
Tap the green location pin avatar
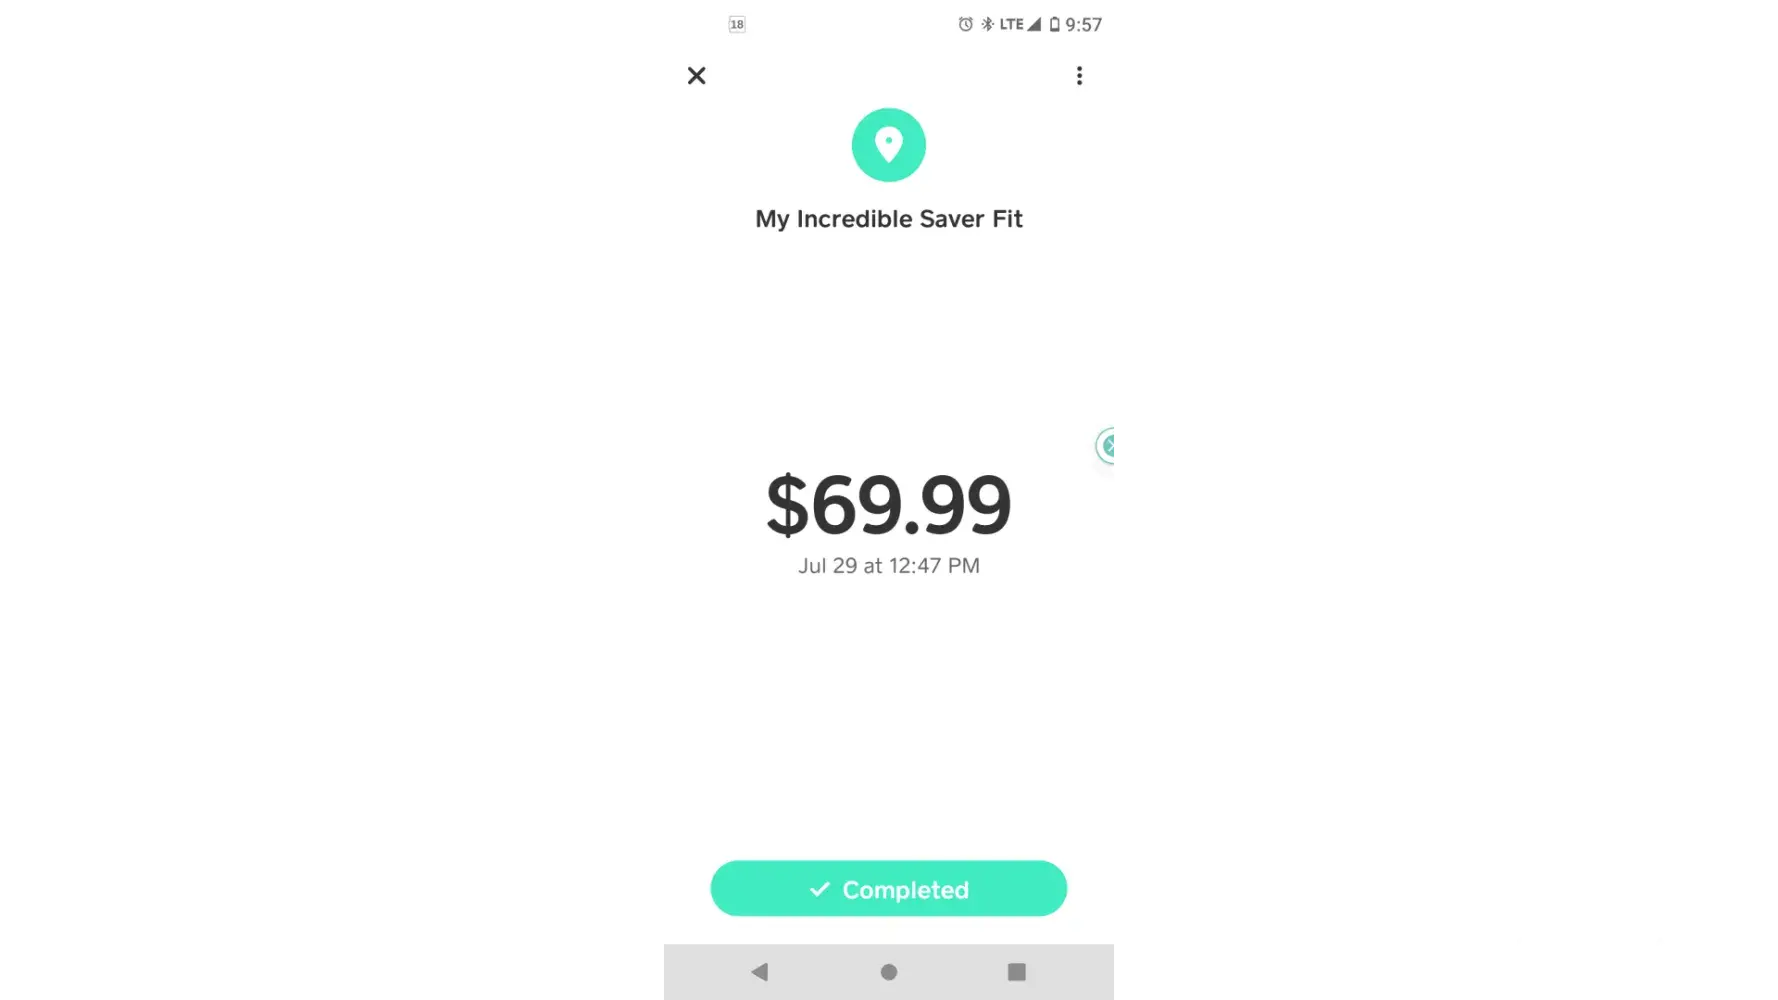click(x=889, y=145)
